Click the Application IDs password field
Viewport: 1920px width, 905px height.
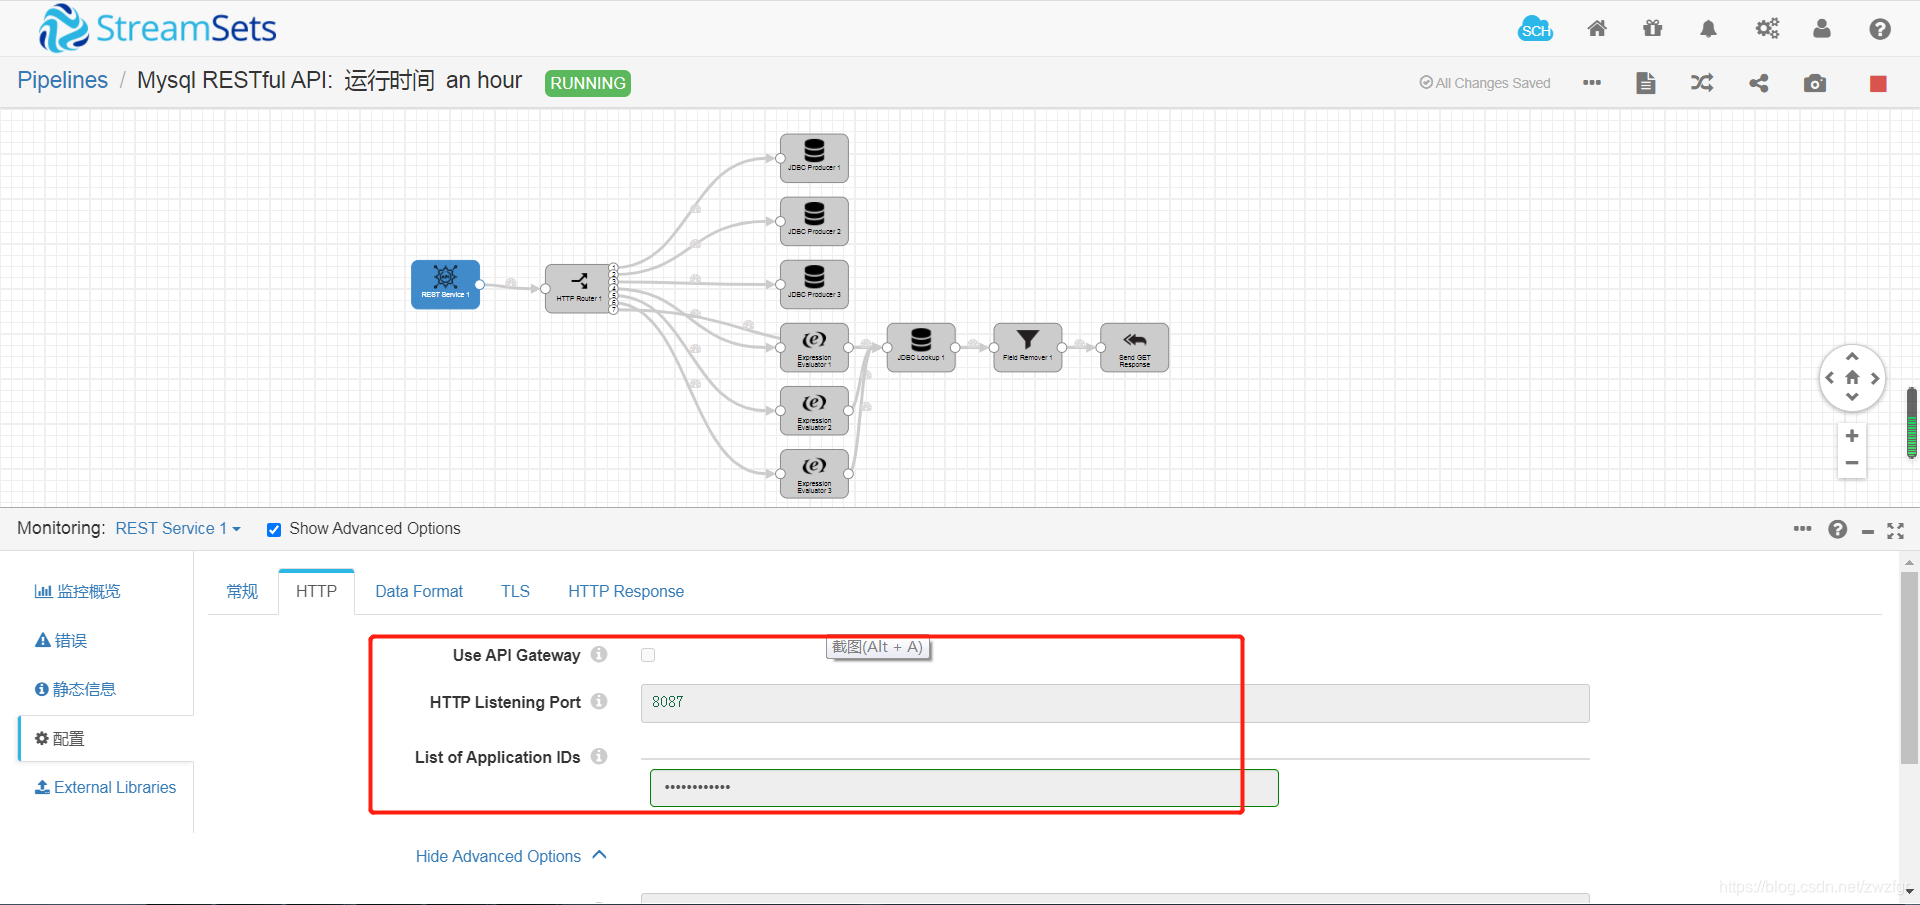pos(964,788)
